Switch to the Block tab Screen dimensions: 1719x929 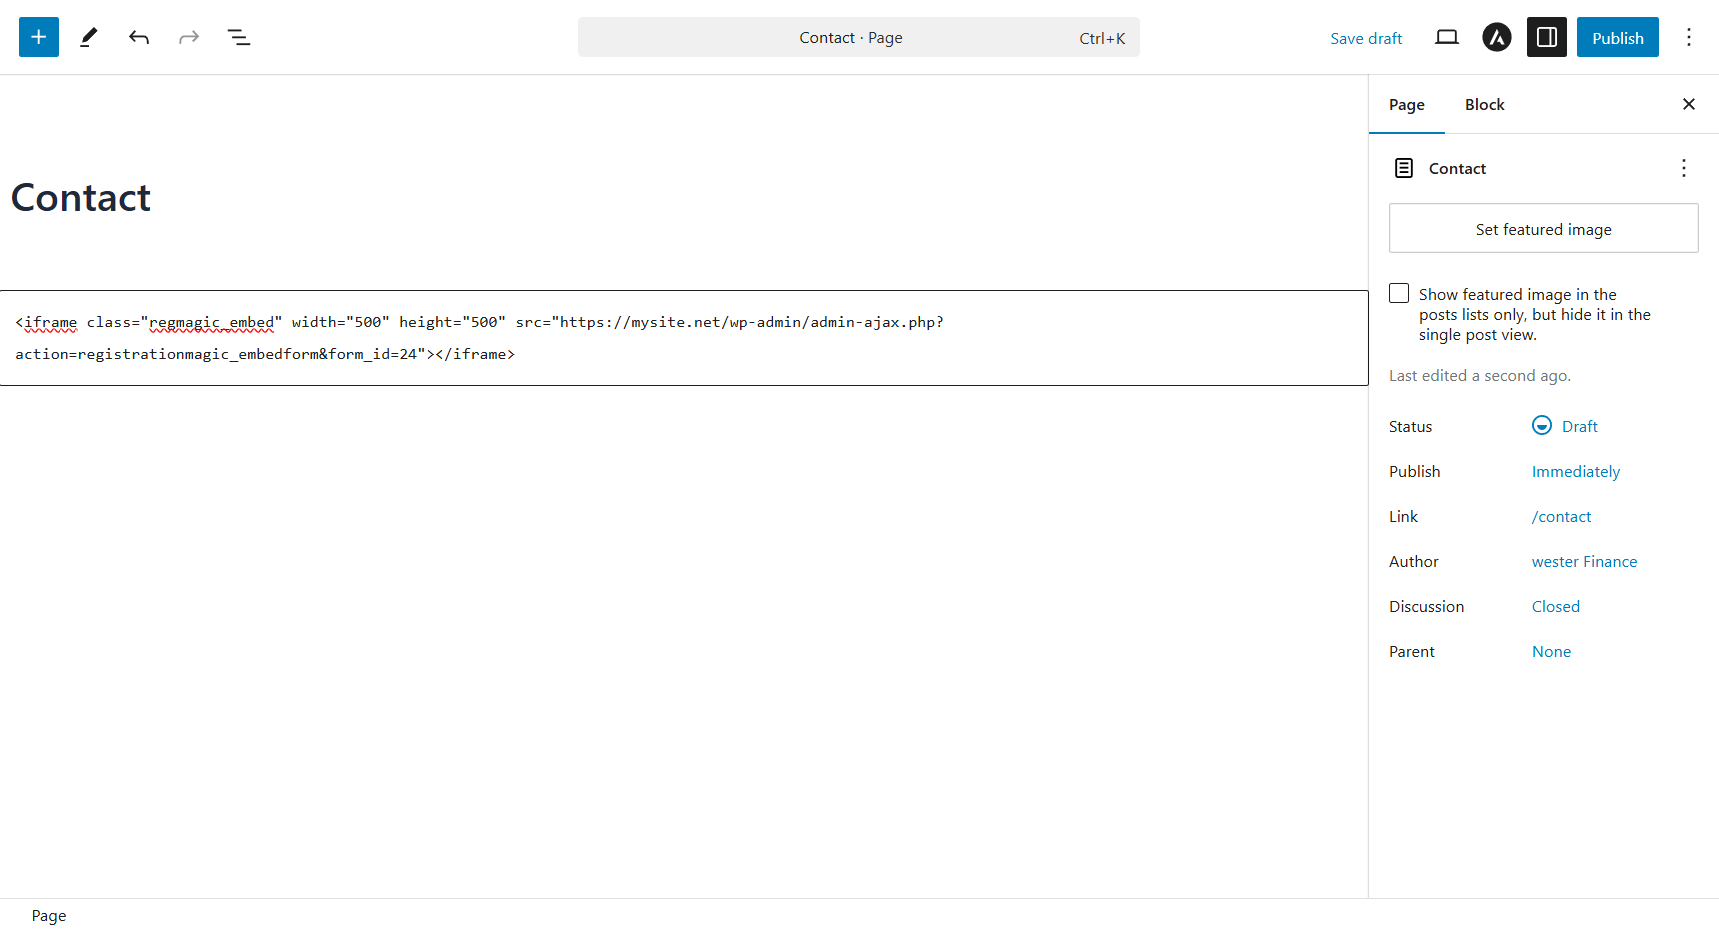click(1484, 104)
